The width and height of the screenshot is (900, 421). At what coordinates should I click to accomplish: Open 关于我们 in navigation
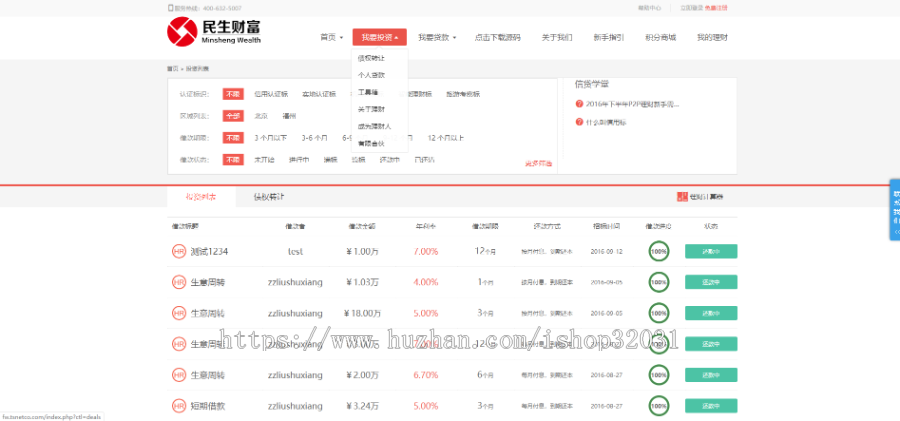tap(557, 37)
